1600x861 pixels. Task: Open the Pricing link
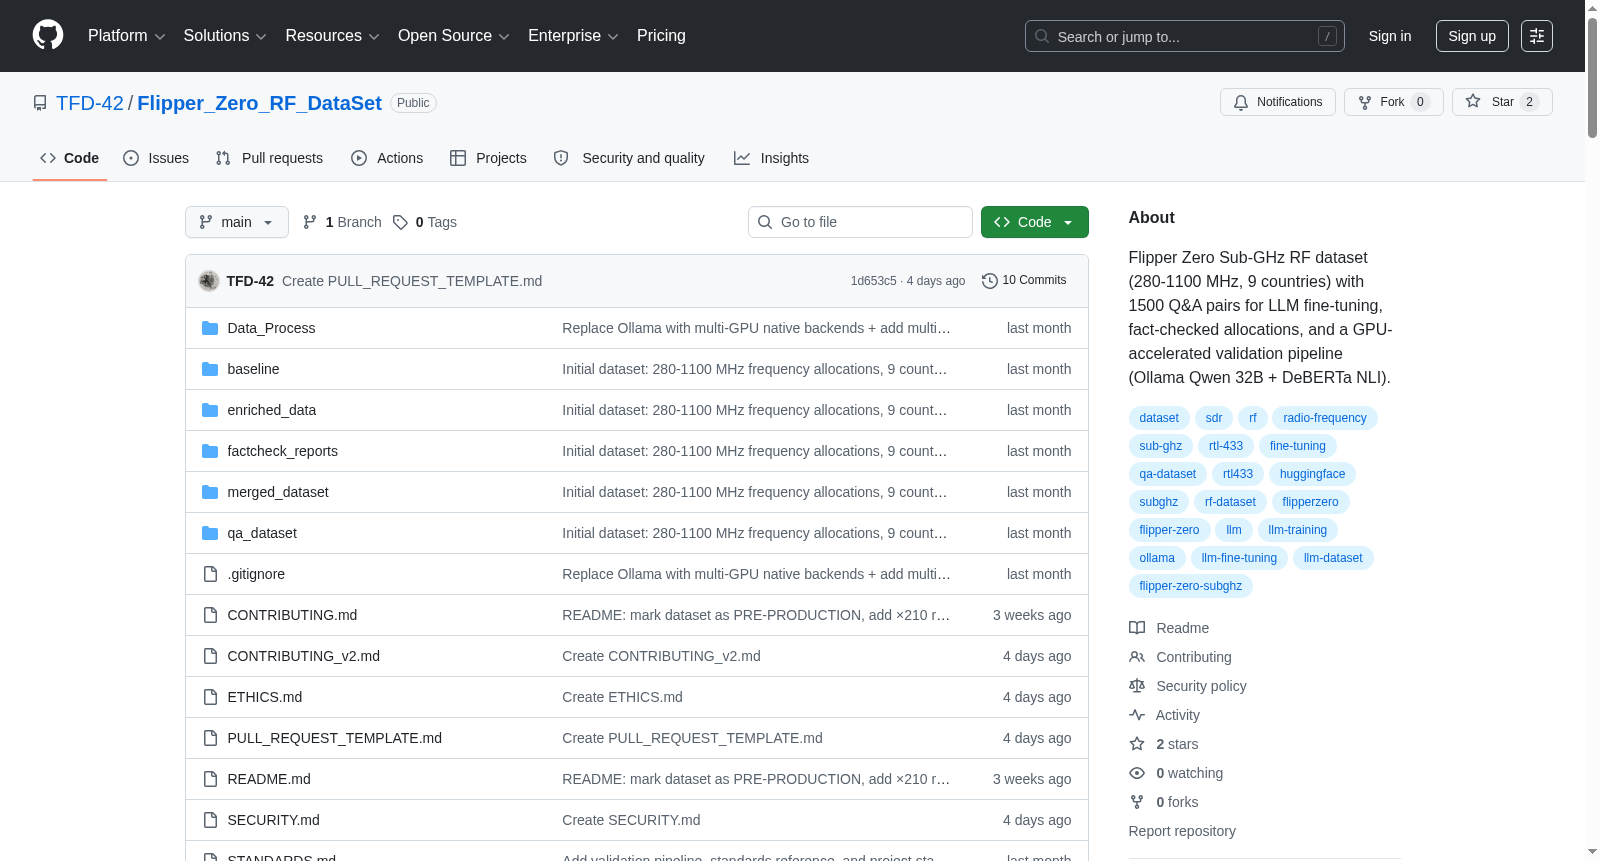point(661,35)
